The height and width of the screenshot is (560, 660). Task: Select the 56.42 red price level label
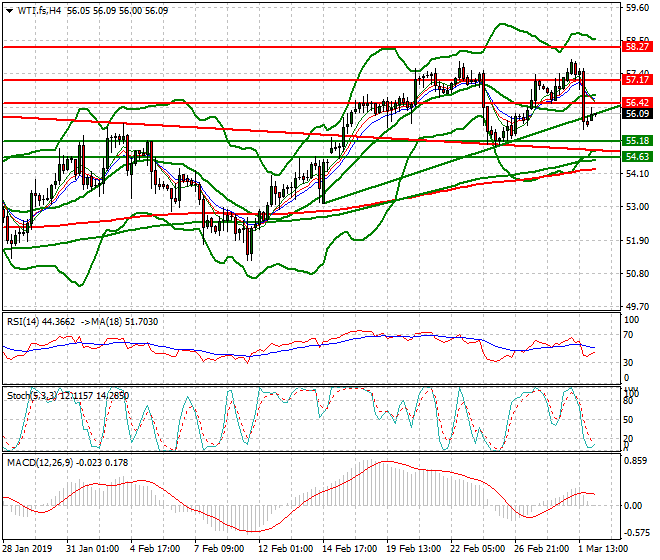point(637,102)
